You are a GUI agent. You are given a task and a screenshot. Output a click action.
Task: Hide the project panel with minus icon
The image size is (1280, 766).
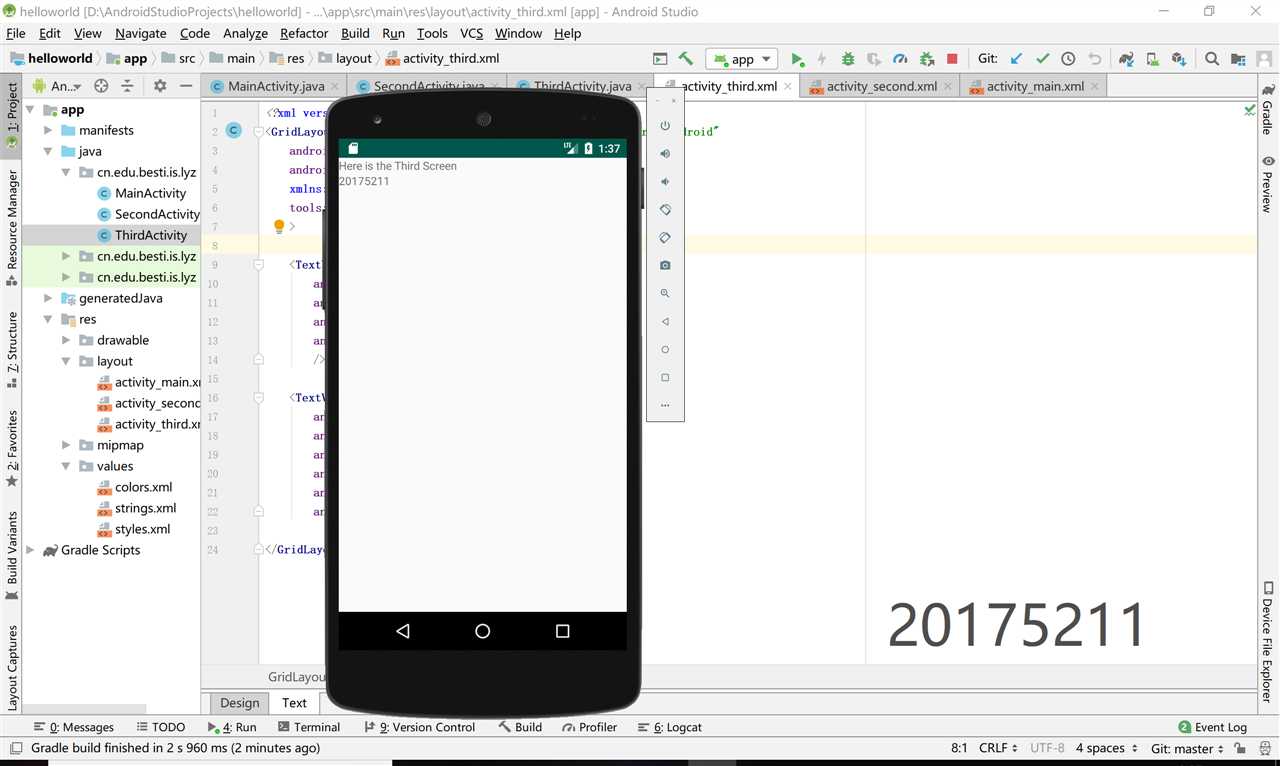pyautogui.click(x=186, y=86)
